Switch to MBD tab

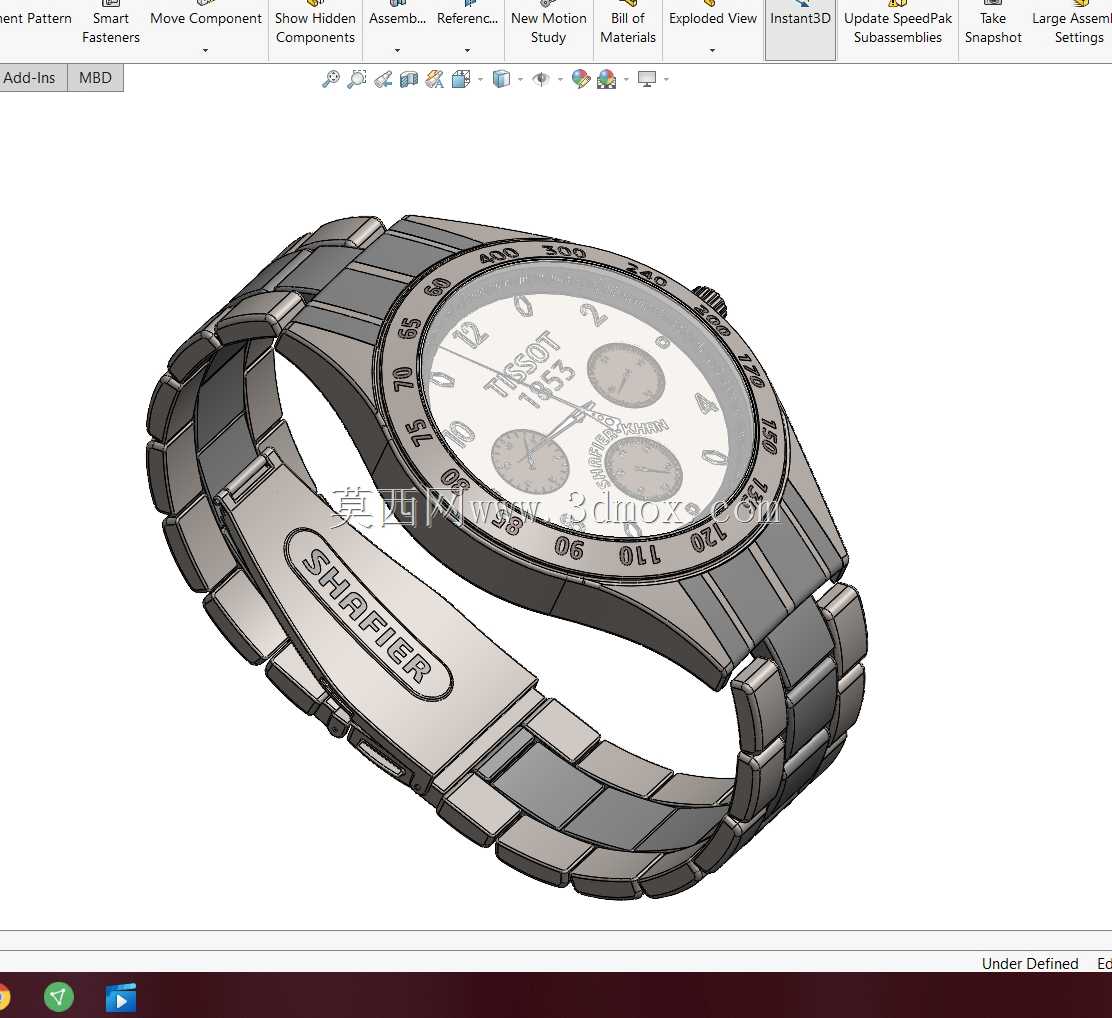tap(95, 78)
